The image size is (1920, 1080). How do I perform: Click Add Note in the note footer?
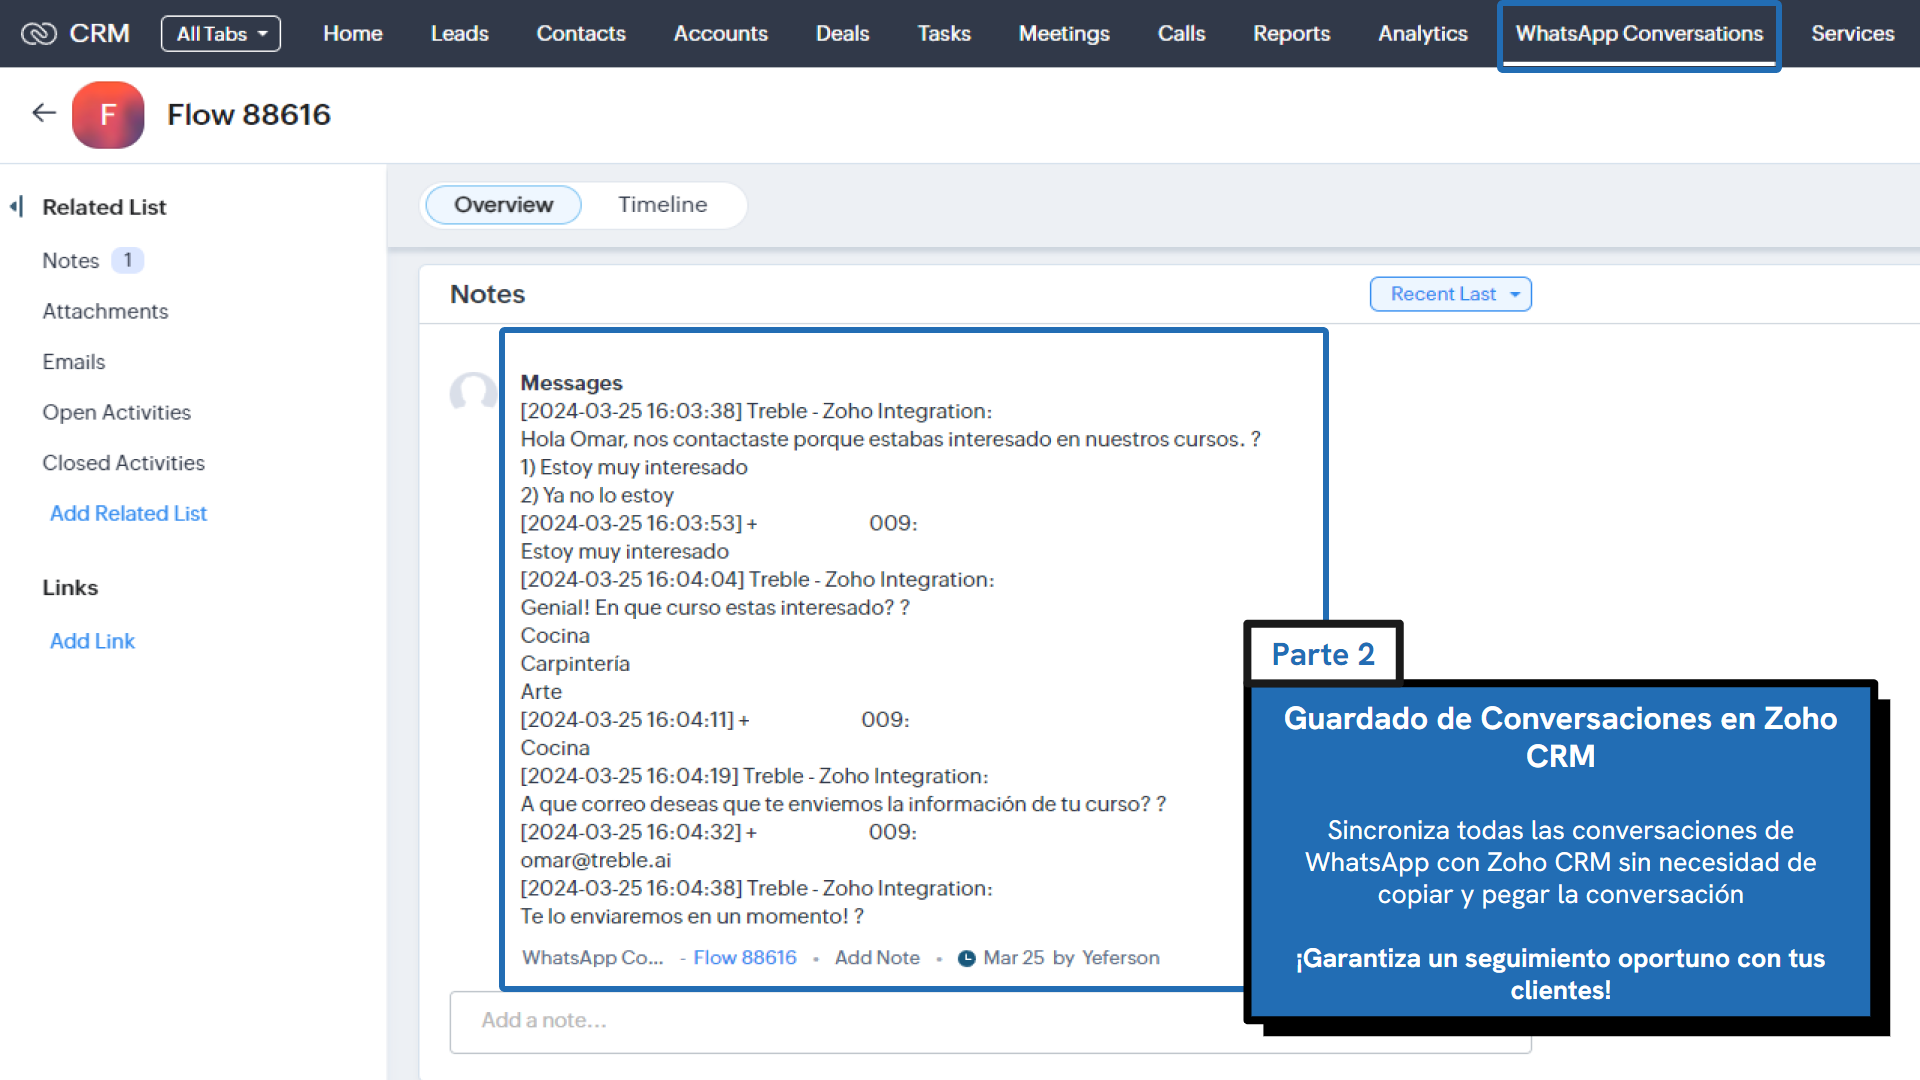(876, 958)
